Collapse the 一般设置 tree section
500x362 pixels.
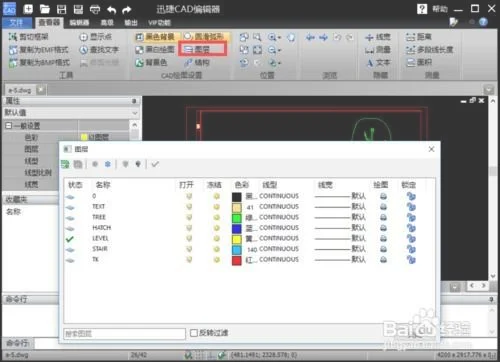[x=8, y=126]
